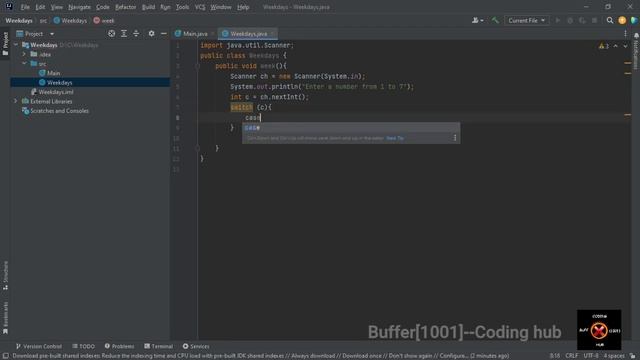
Task: Open Search Everywhere magnifier icon
Action: click(x=610, y=20)
